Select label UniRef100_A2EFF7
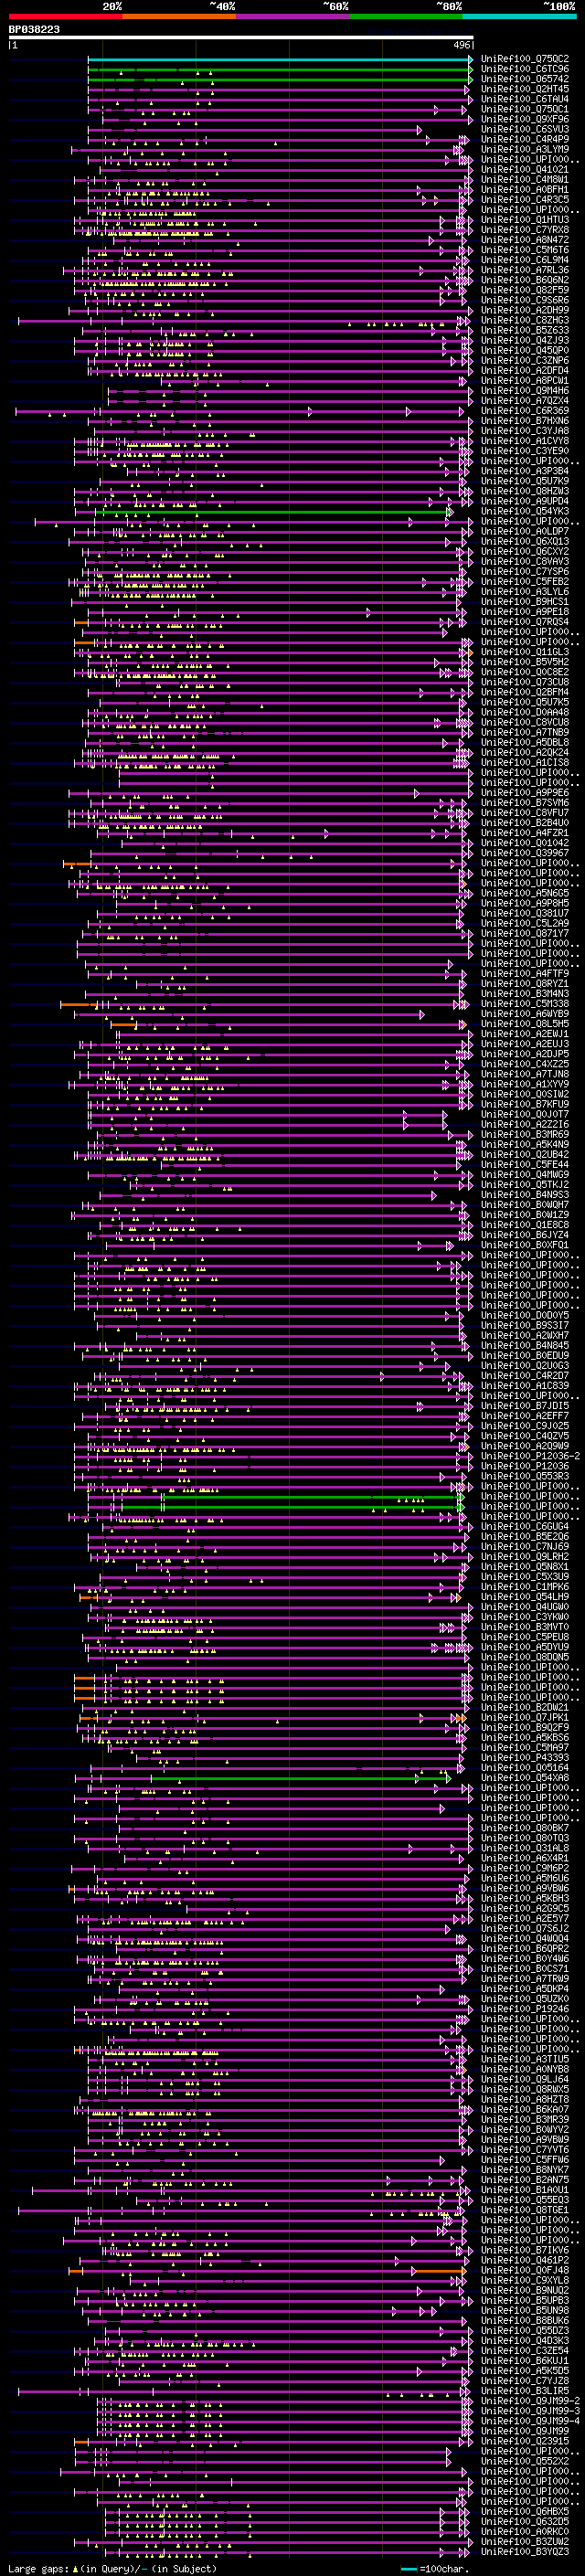585x2576 pixels. pos(525,1416)
